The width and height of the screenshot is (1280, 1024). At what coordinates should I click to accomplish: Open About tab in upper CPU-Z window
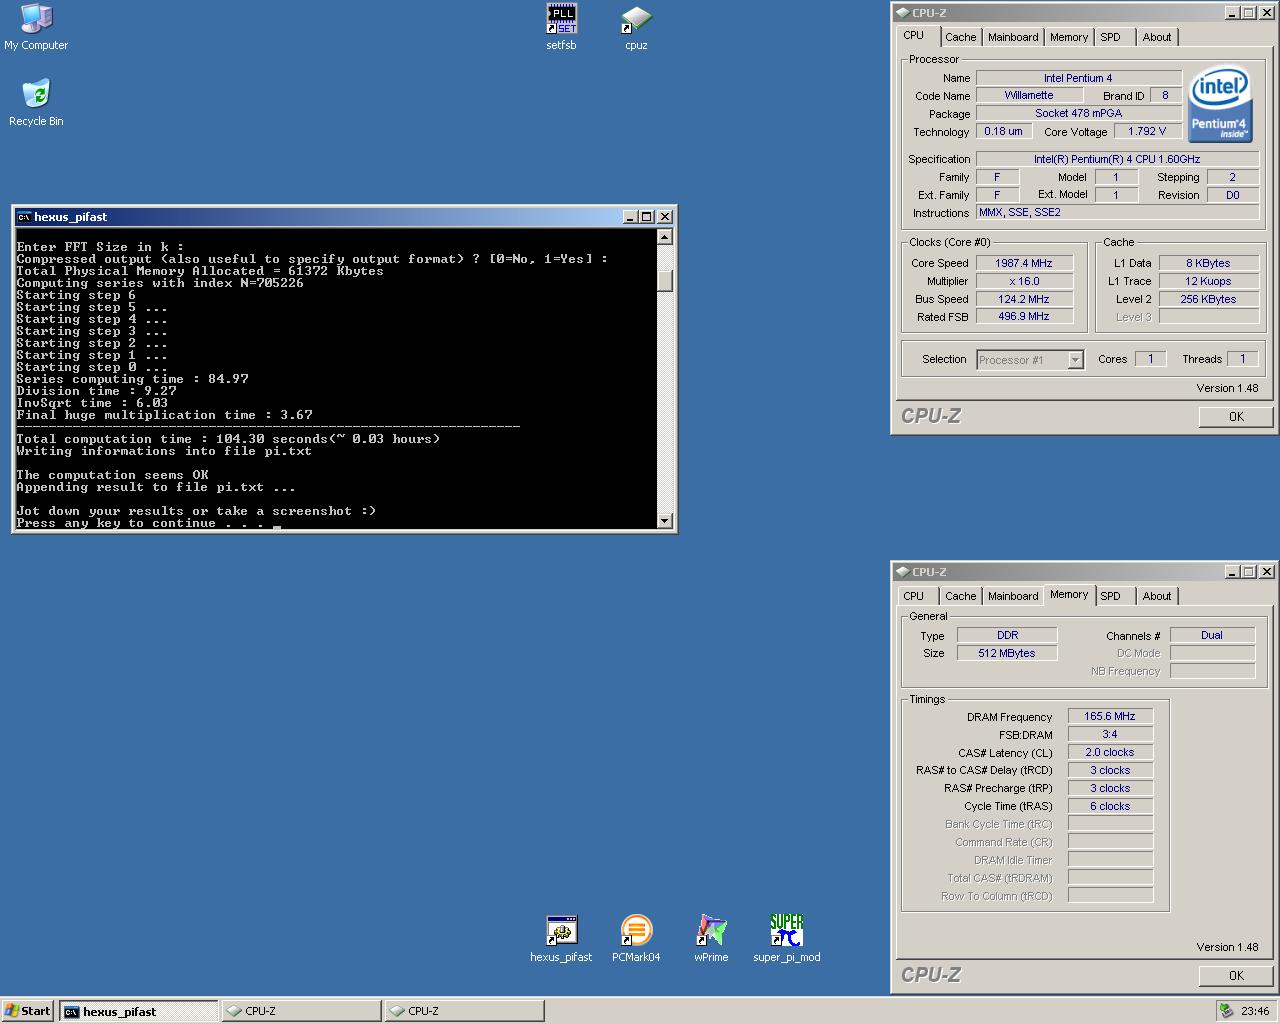1157,37
